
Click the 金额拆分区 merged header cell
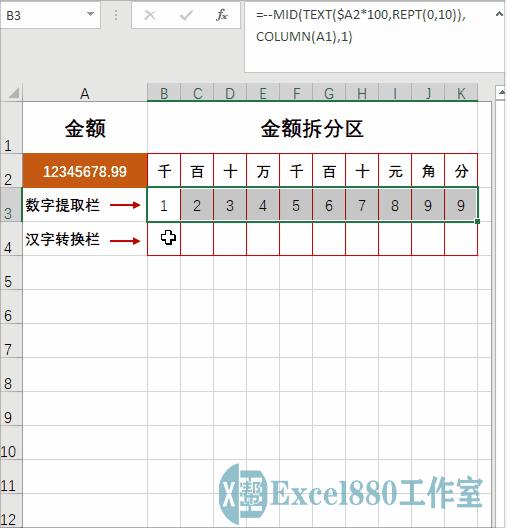tap(312, 128)
